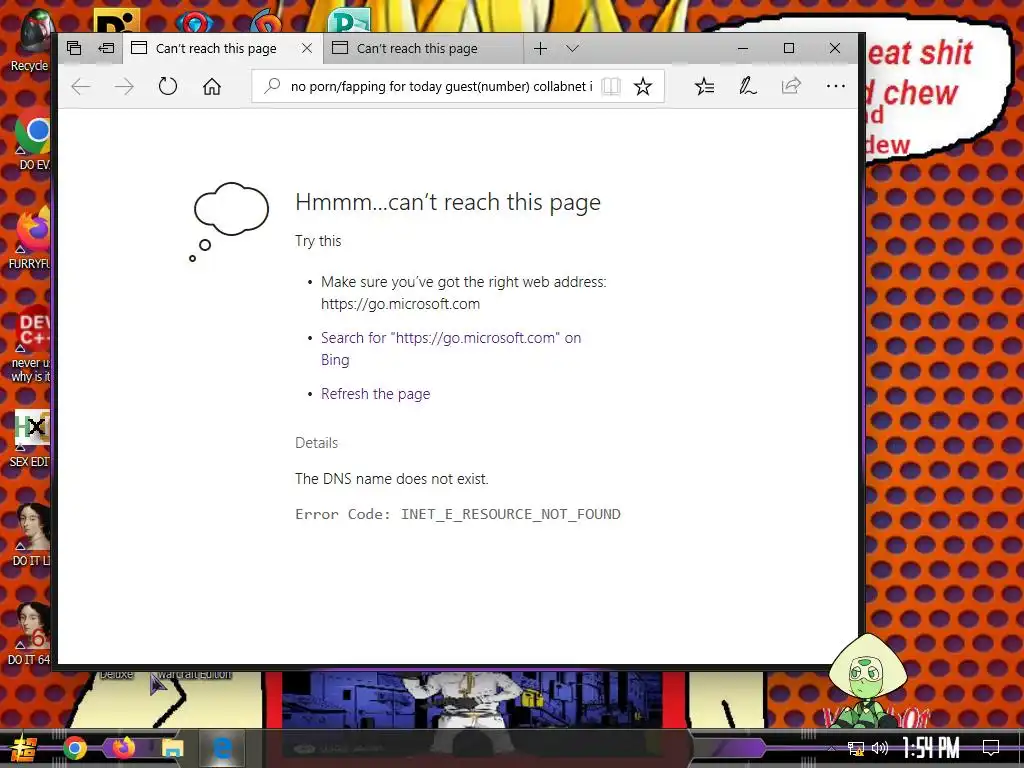Open the Action Center notifications
The height and width of the screenshot is (768, 1024).
991,748
